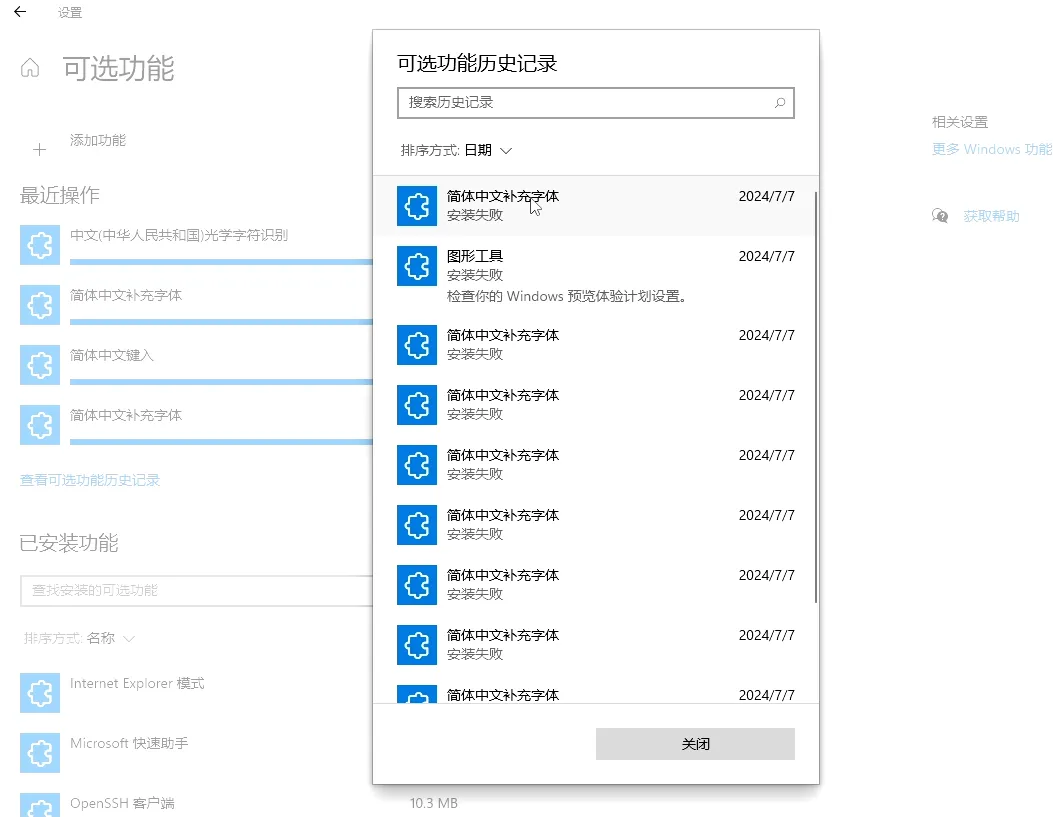Click the 获取帮助 question mark icon
This screenshot has width=1053, height=817.
pos(940,215)
